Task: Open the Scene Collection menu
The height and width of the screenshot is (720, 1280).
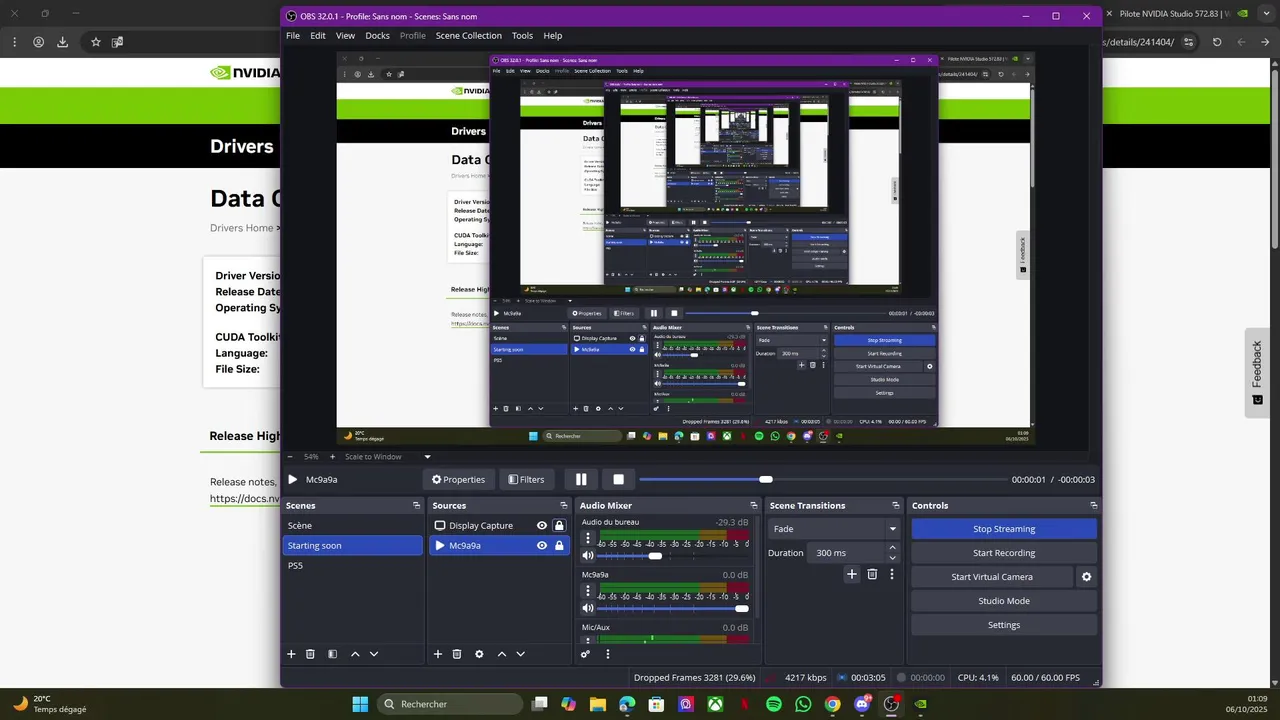Action: coord(468,36)
